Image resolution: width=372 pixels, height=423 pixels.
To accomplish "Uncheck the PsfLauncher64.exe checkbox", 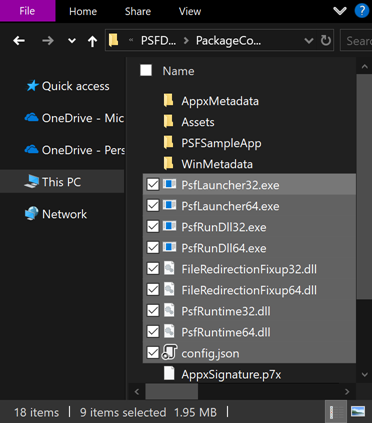I will [153, 206].
